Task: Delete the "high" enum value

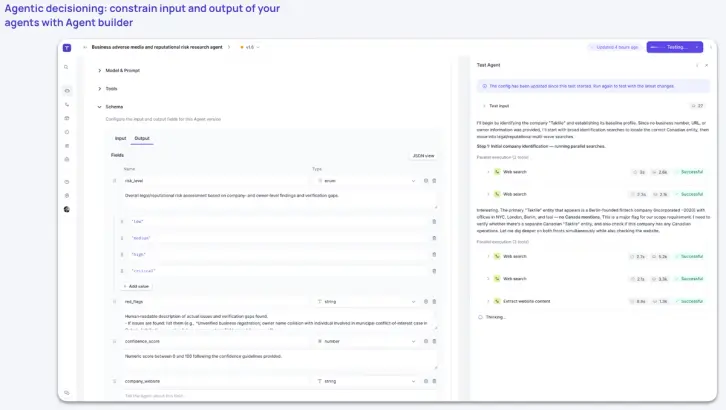Action: tap(434, 255)
